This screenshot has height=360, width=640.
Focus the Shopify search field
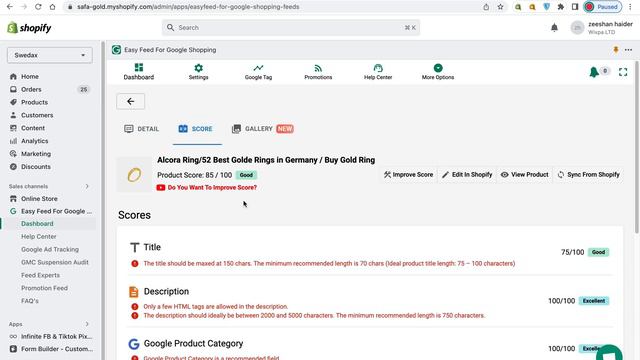click(x=291, y=28)
